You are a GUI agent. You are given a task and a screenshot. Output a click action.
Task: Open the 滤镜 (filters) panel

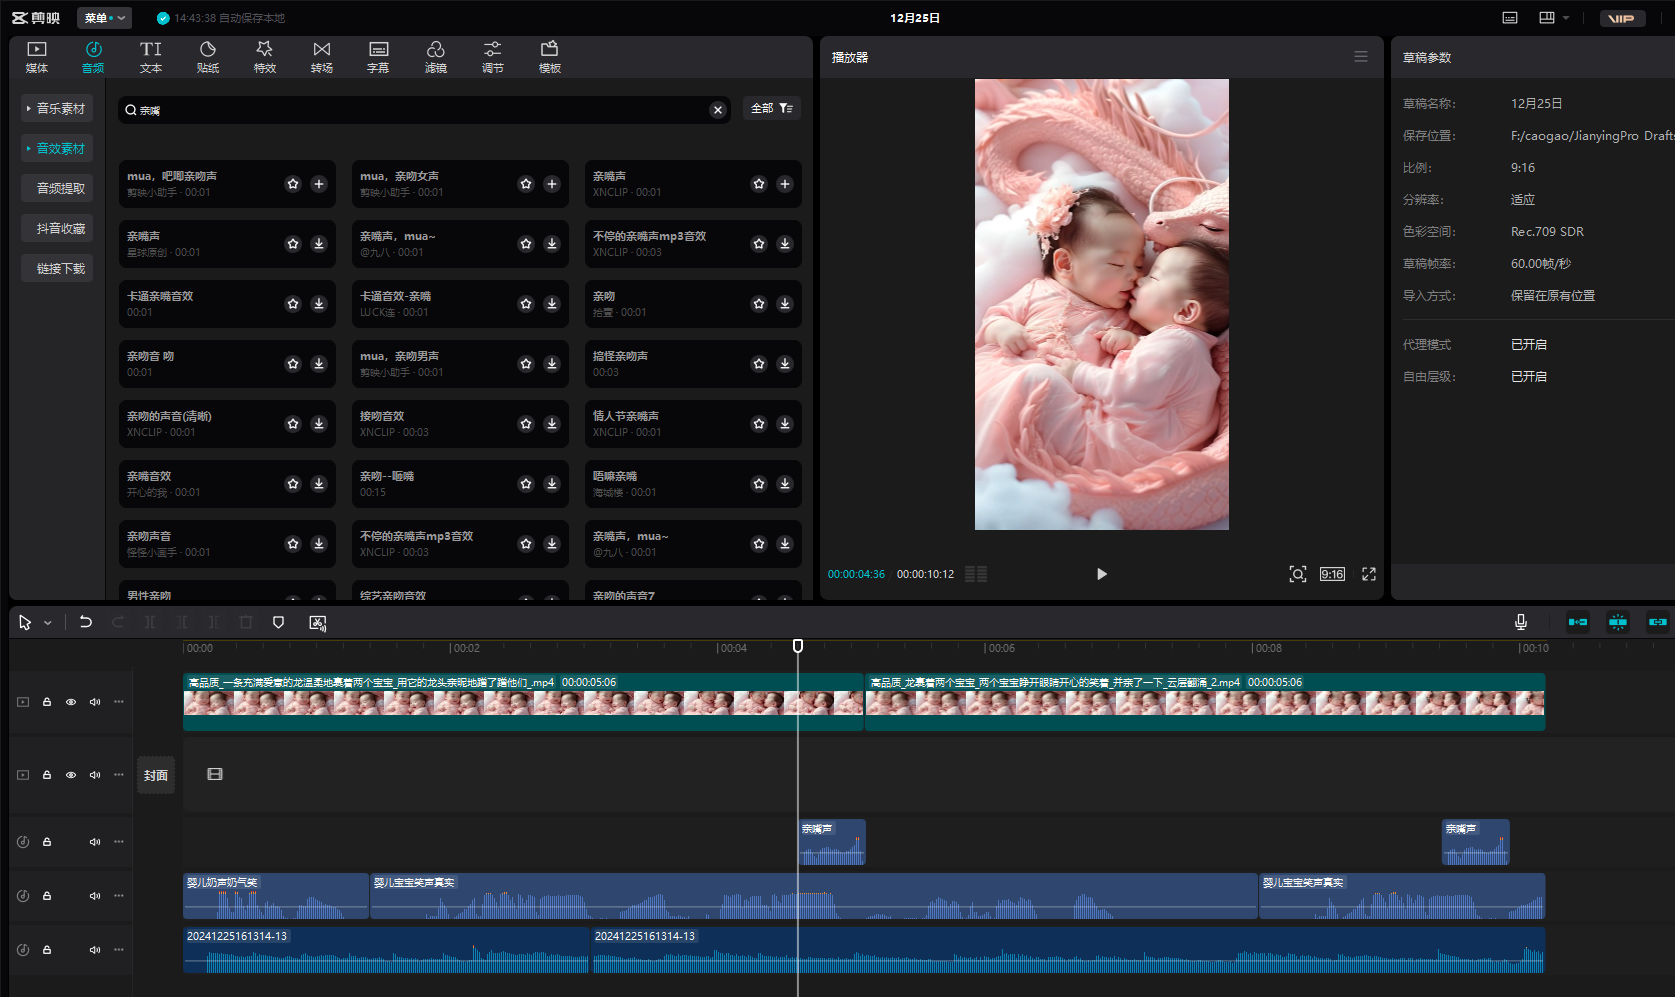click(x=435, y=57)
